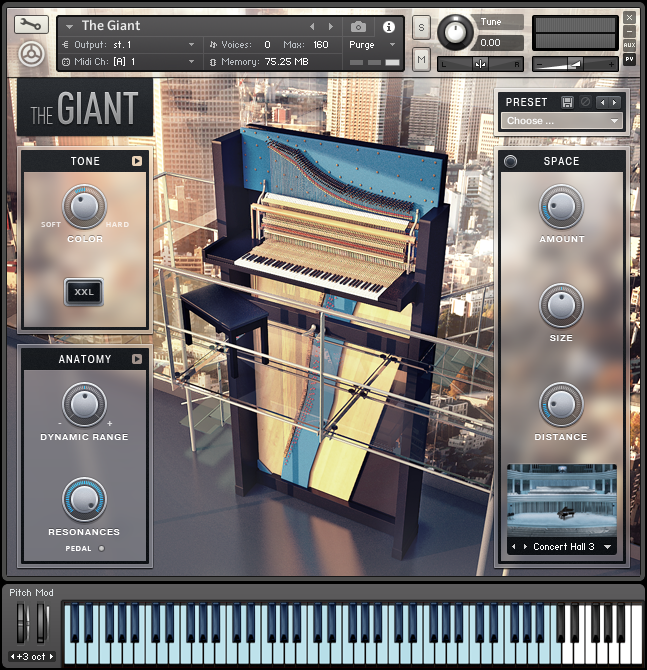Select previous preset arrow in PRESET panel

(603, 103)
